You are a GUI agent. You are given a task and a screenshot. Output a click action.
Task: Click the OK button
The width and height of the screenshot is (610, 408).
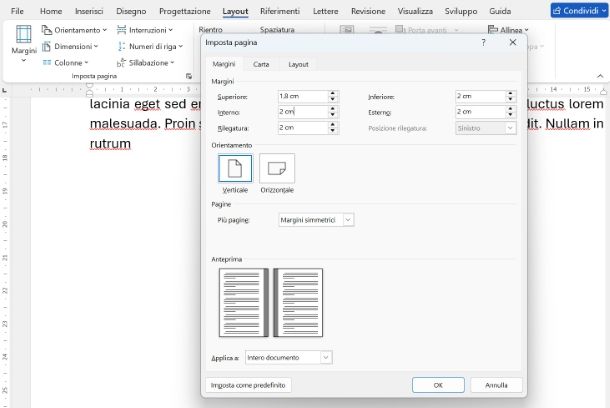[x=438, y=385]
